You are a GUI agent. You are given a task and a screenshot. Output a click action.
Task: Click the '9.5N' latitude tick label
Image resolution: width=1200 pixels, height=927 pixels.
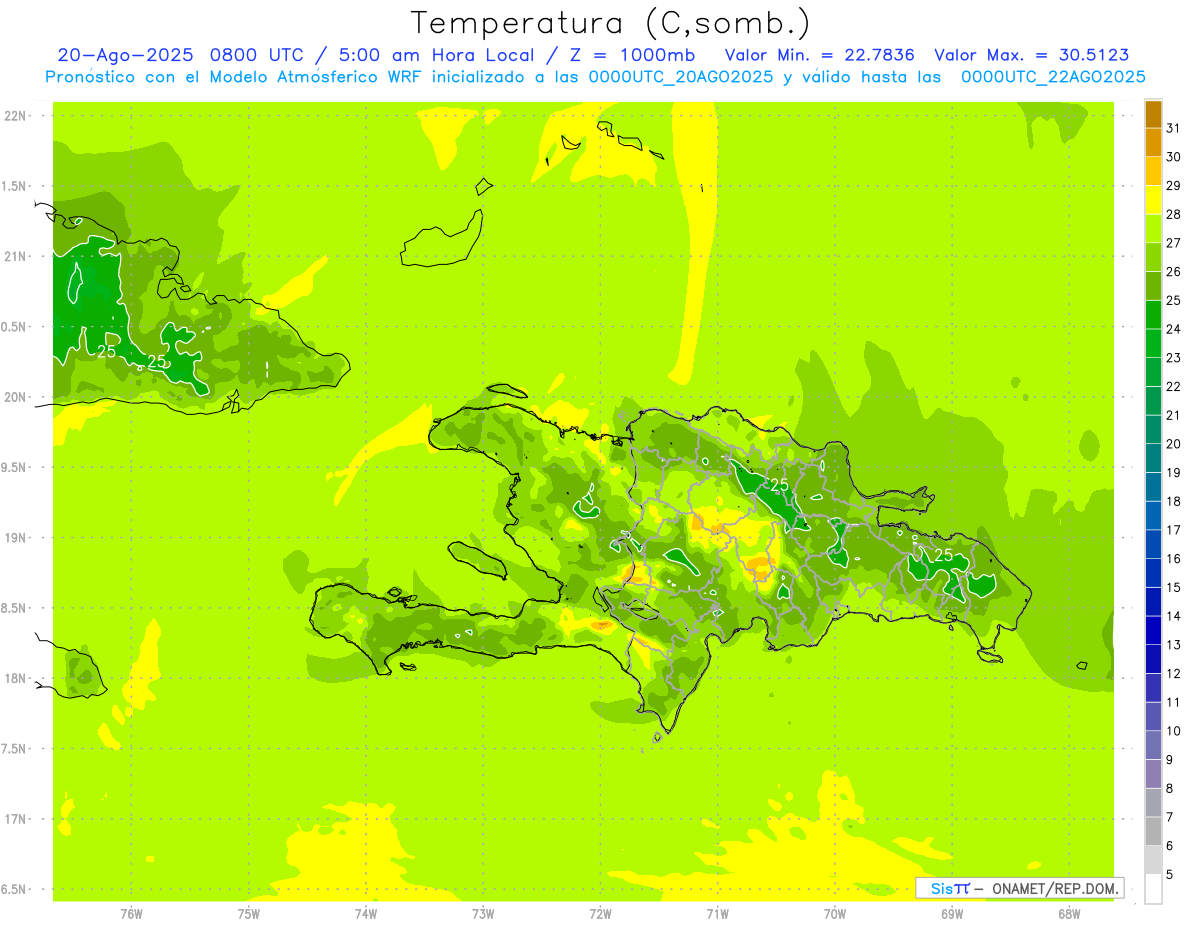(15, 468)
